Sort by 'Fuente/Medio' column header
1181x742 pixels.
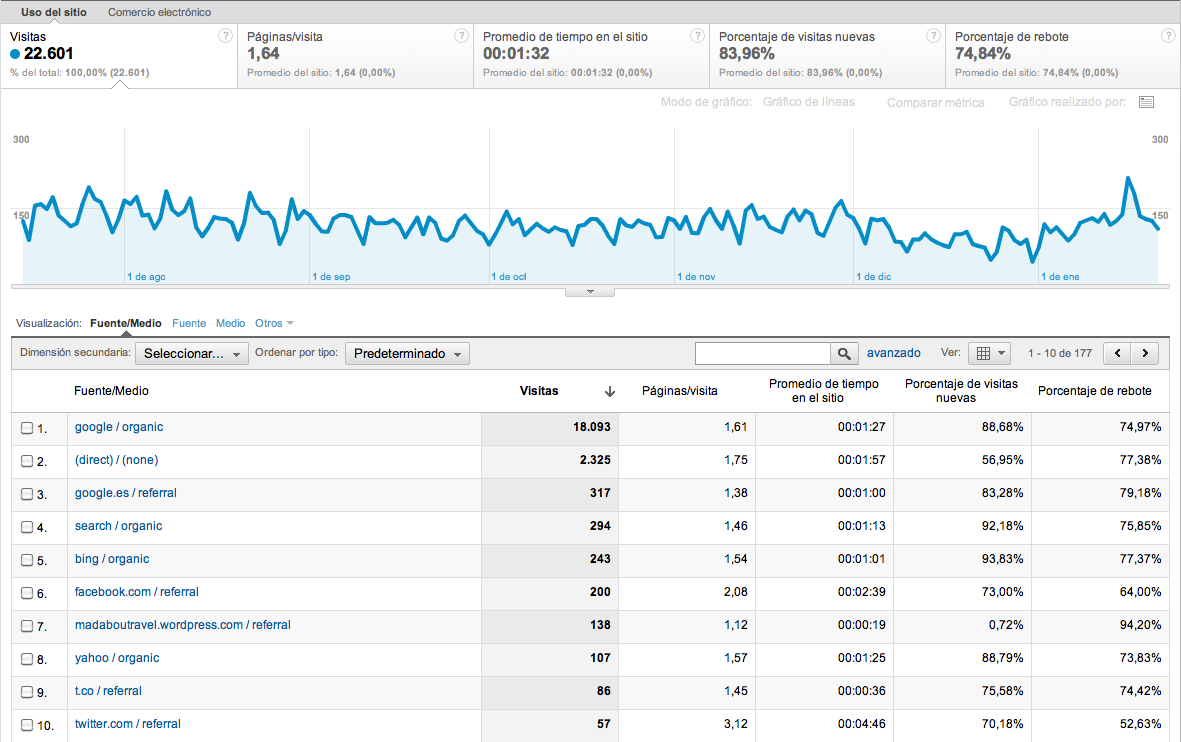click(111, 391)
